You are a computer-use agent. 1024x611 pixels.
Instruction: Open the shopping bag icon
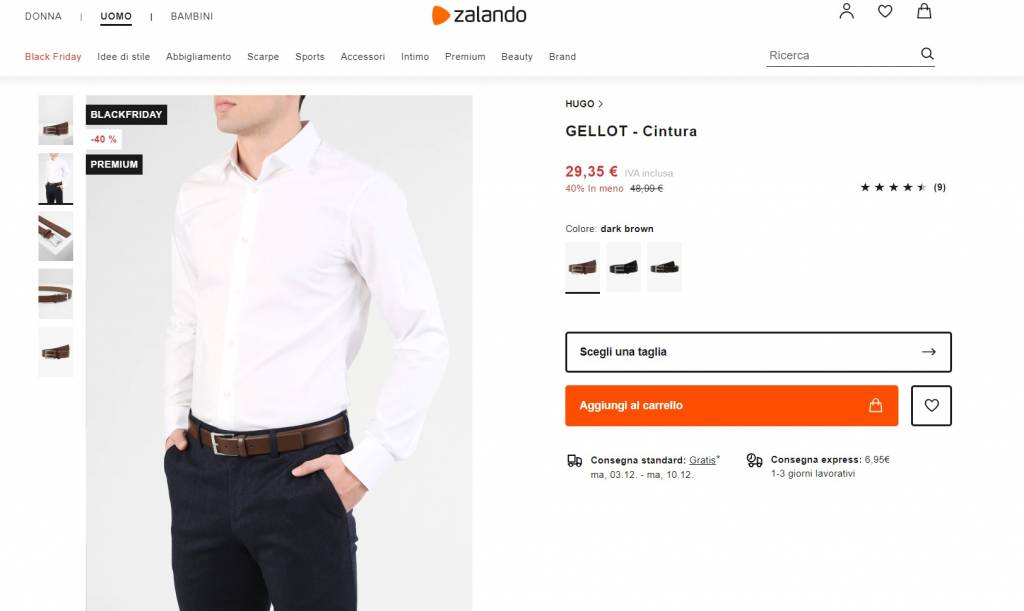click(x=924, y=12)
